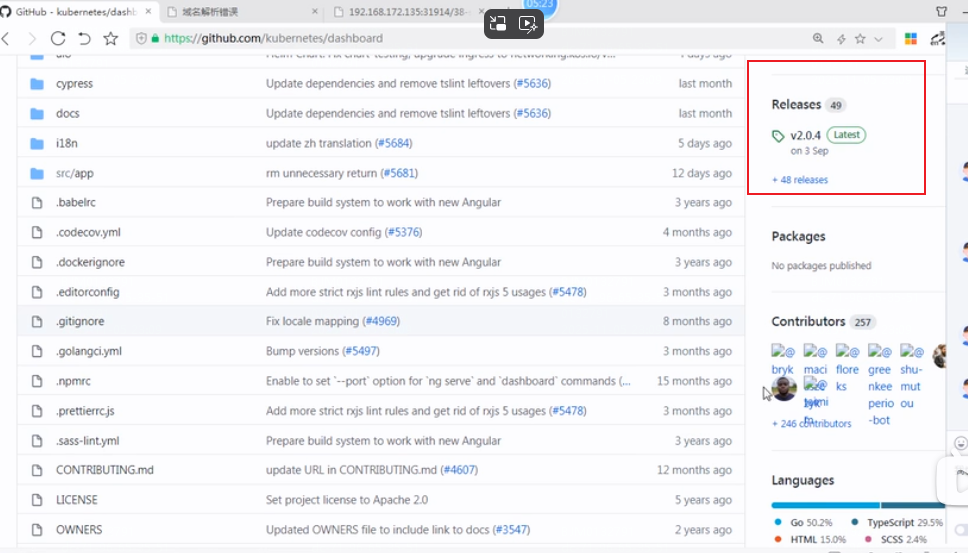Click the 'update zh translation' commit message
Viewport: 968px width, 553px height.
click(319, 143)
